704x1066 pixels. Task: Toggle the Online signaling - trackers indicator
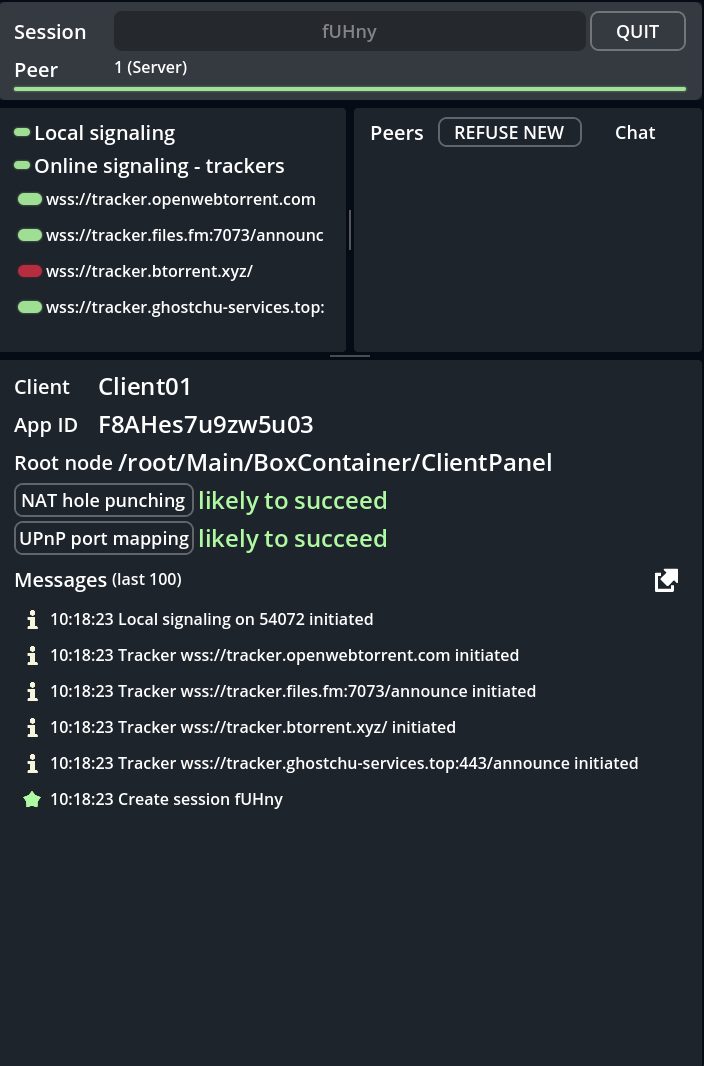[22, 166]
